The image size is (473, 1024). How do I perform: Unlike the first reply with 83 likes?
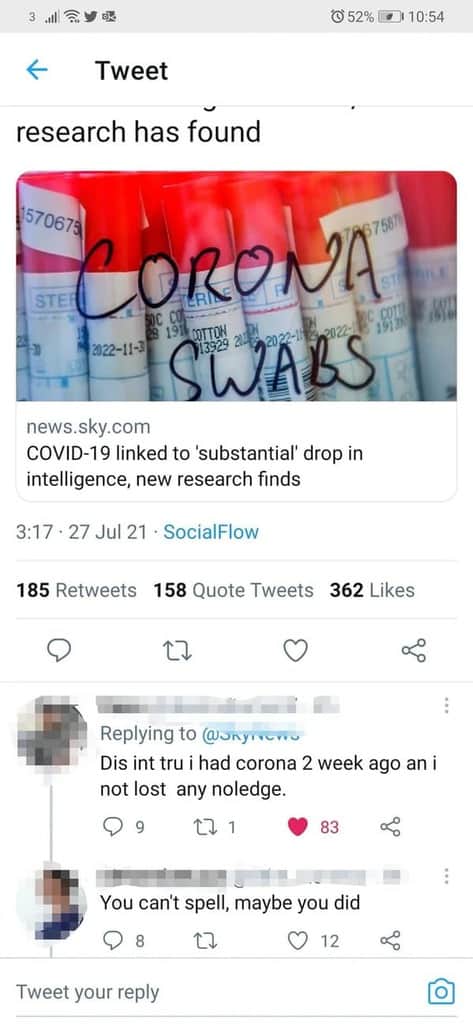coord(298,827)
